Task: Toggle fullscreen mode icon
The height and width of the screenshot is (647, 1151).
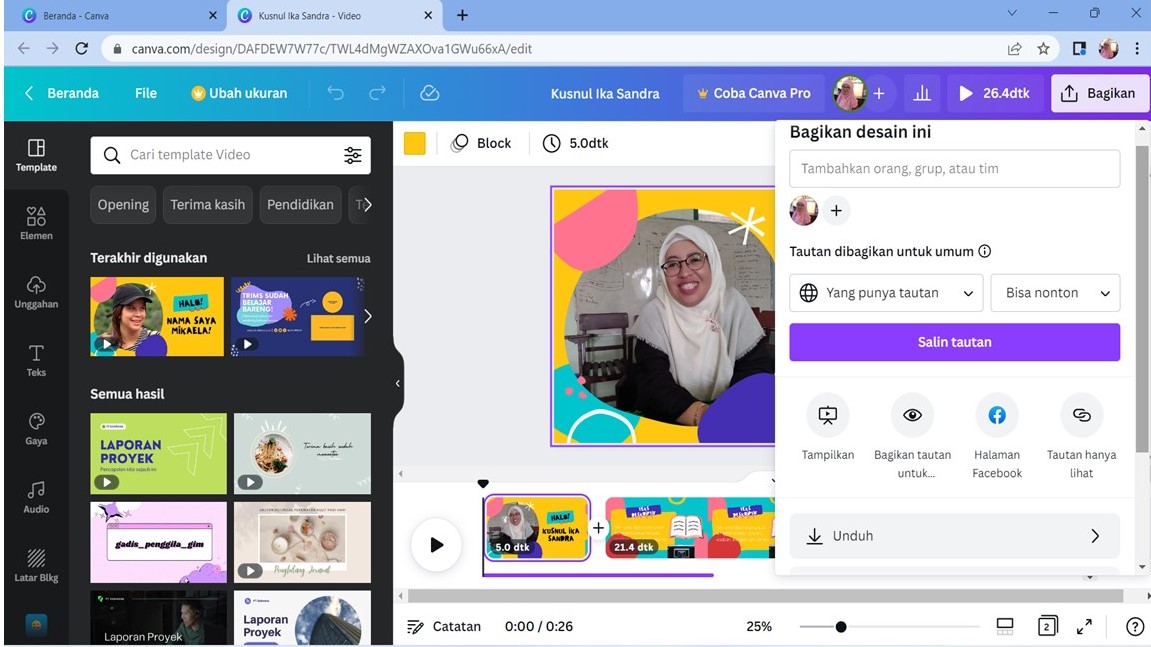Action: pyautogui.click(x=1084, y=626)
